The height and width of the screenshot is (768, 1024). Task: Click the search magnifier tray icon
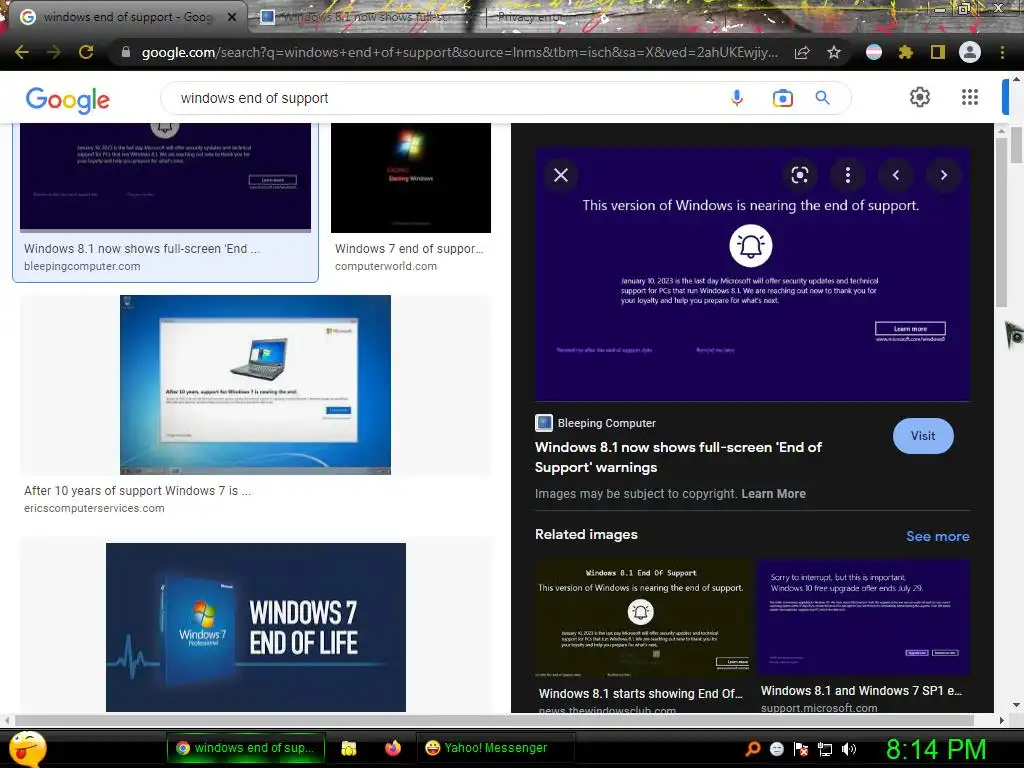(752, 749)
